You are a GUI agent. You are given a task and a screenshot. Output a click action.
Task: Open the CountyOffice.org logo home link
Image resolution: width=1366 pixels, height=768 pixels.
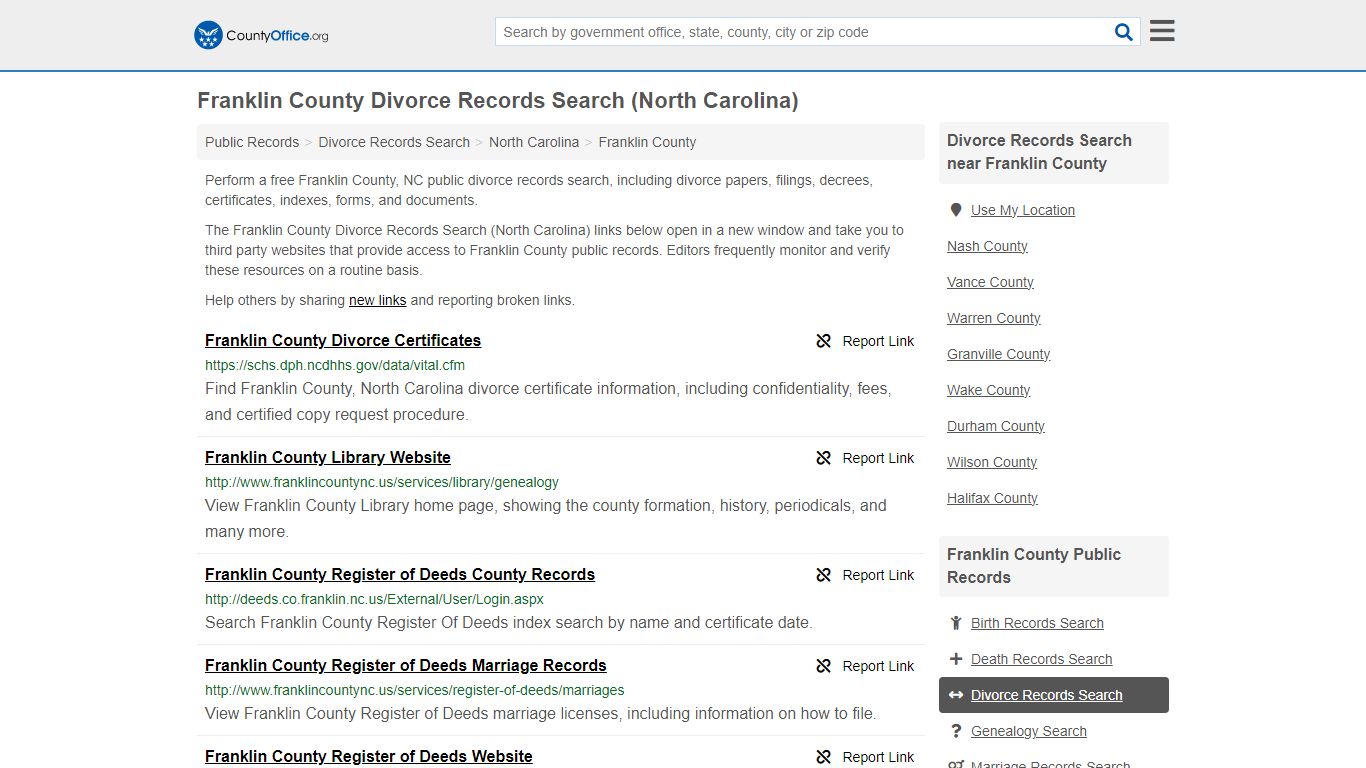point(261,35)
